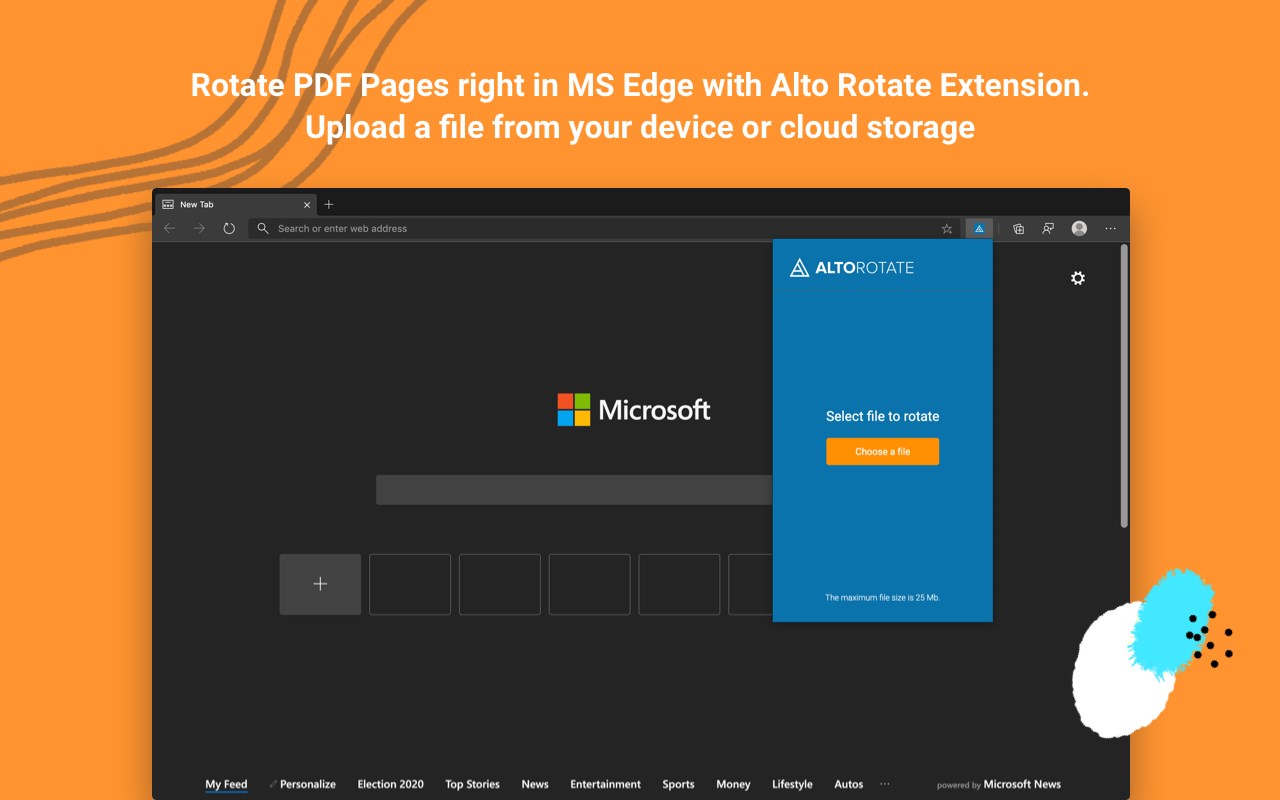
Task: Open page settings gear icon
Action: (x=1077, y=278)
